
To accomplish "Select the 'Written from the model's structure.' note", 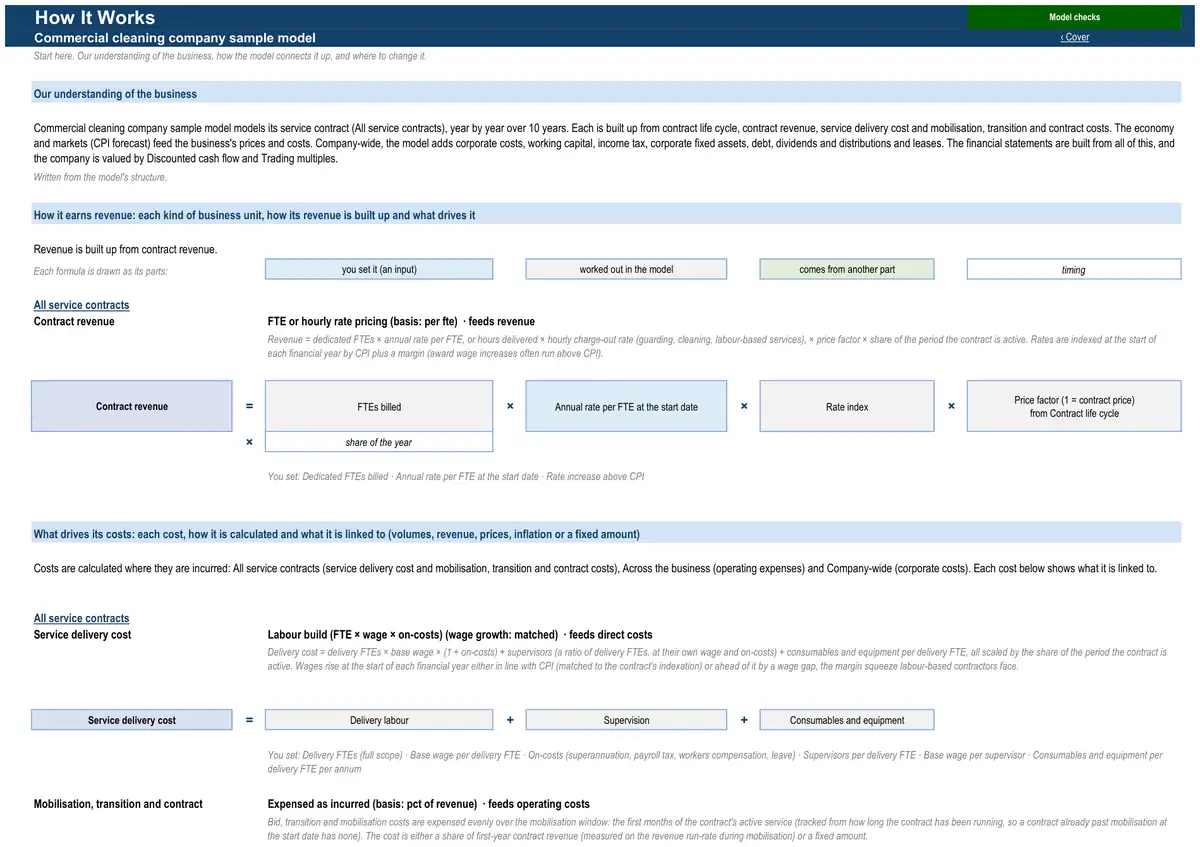I will (x=100, y=177).
